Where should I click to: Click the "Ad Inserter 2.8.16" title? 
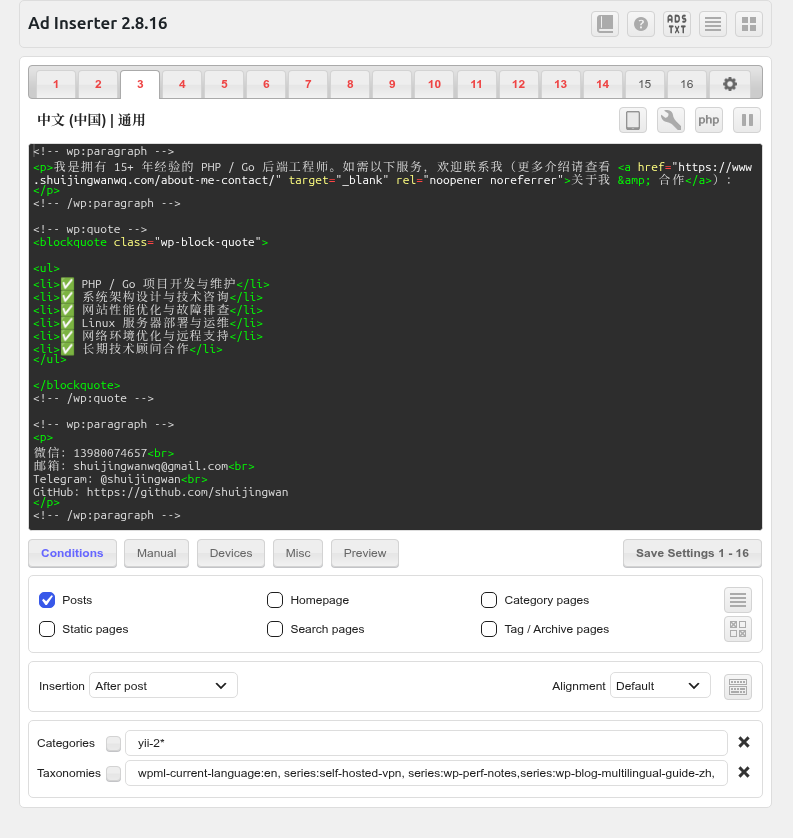point(98,24)
